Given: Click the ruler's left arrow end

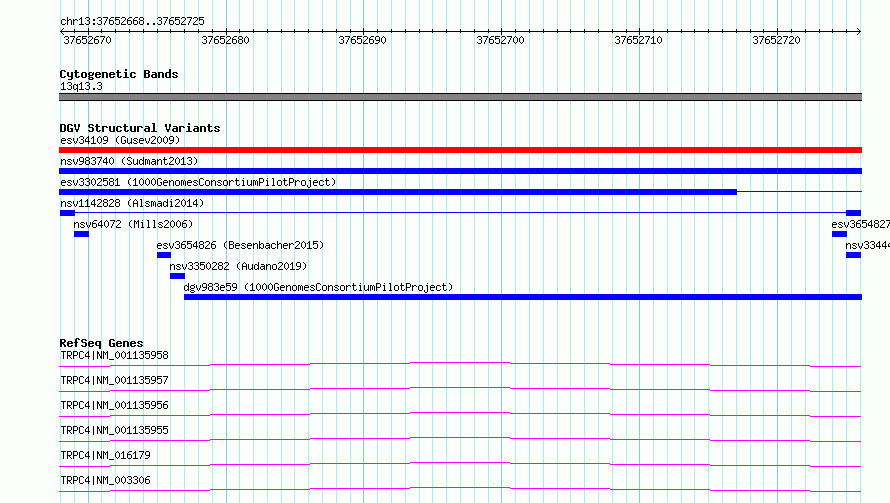Looking at the screenshot, I should pyautogui.click(x=62, y=31).
